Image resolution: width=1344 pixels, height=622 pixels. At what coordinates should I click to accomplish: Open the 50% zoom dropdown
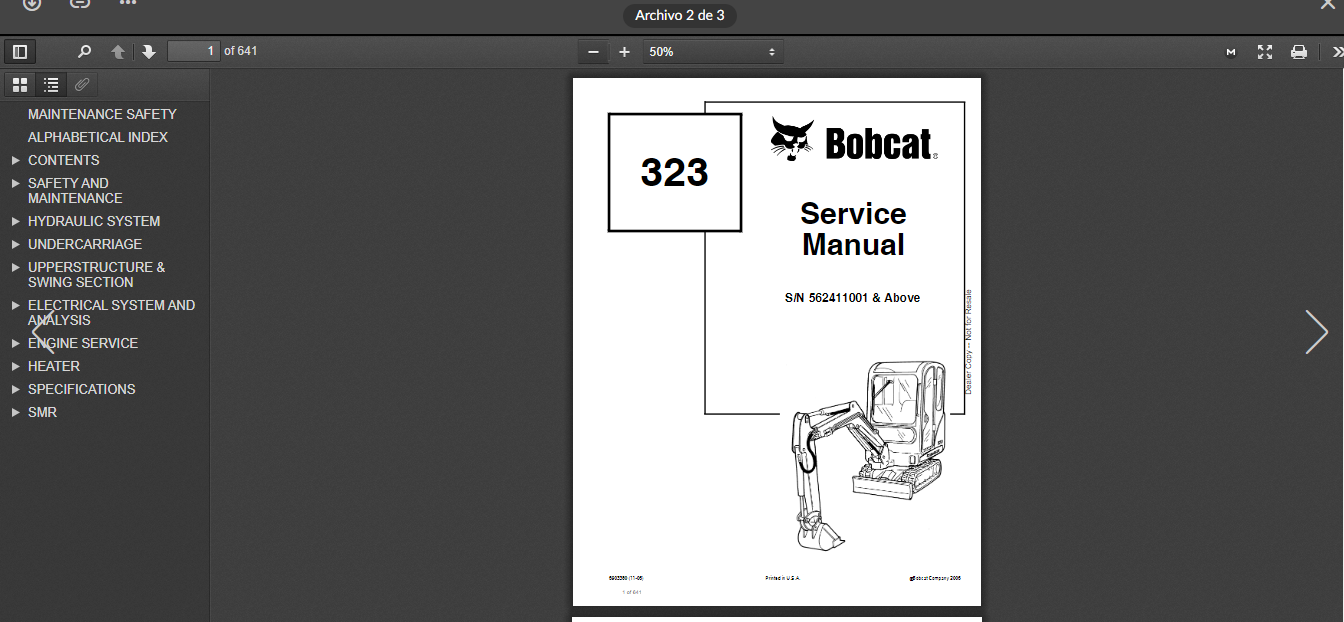[x=712, y=52]
